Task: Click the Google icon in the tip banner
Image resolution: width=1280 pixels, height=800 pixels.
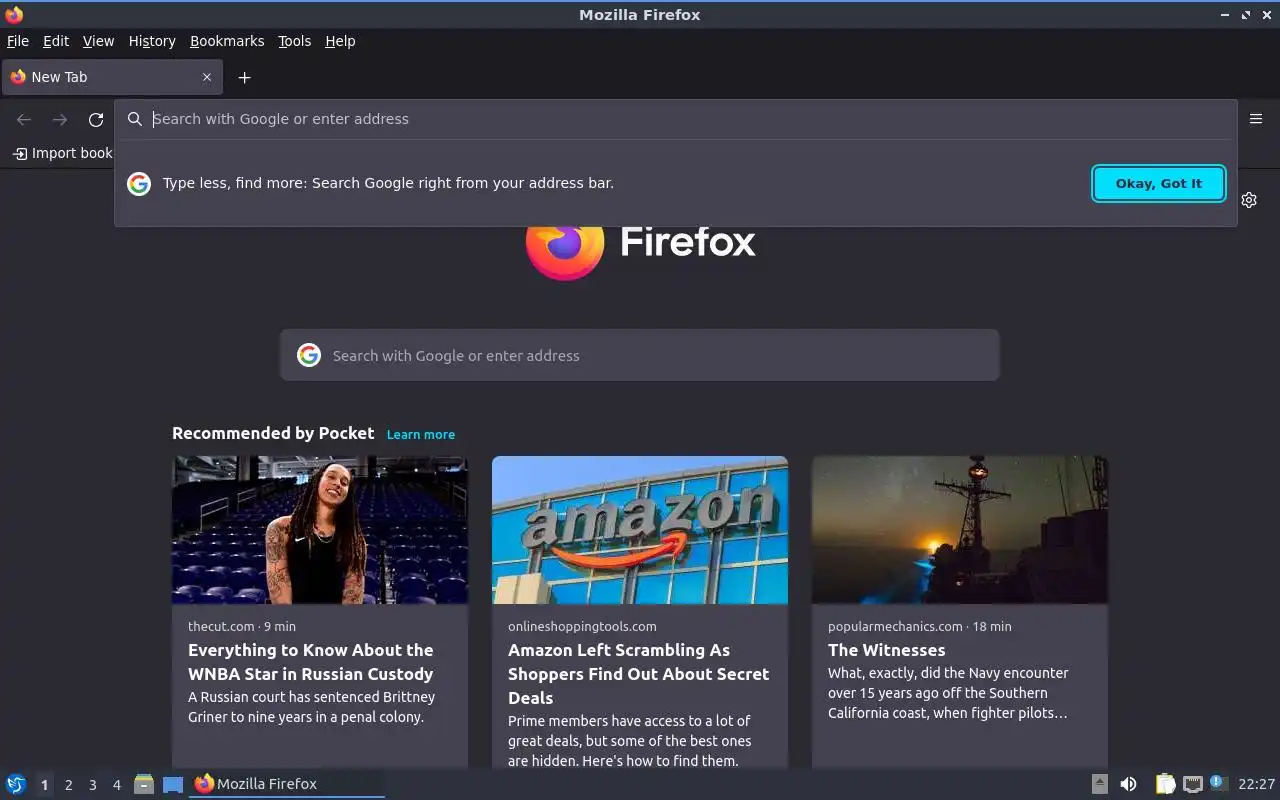Action: tap(139, 183)
